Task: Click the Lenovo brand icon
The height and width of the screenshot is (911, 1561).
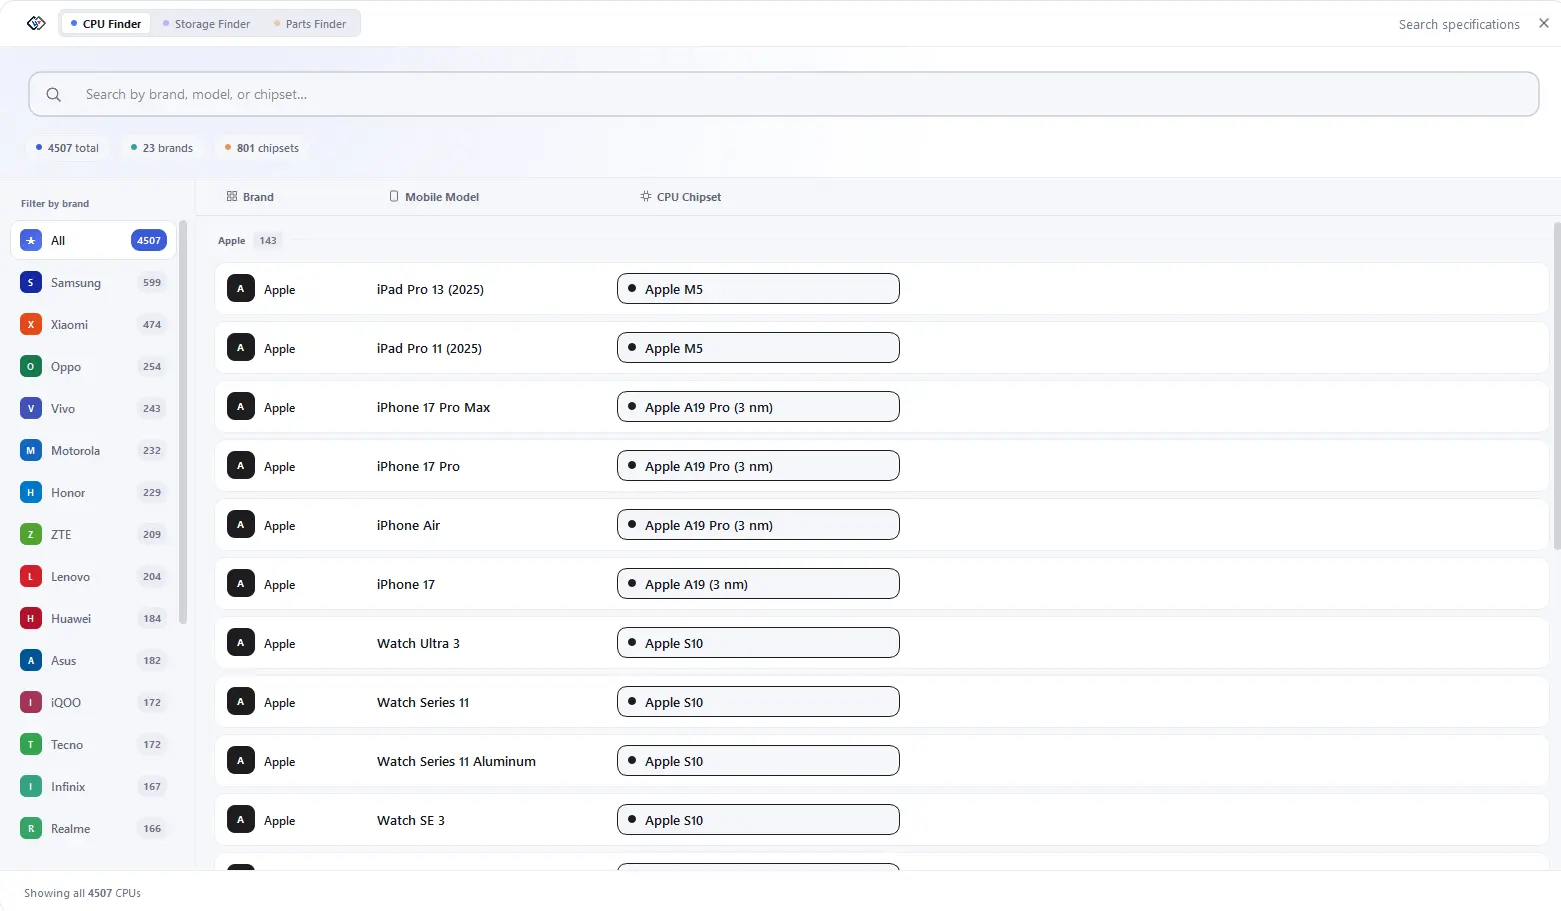Action: (31, 577)
